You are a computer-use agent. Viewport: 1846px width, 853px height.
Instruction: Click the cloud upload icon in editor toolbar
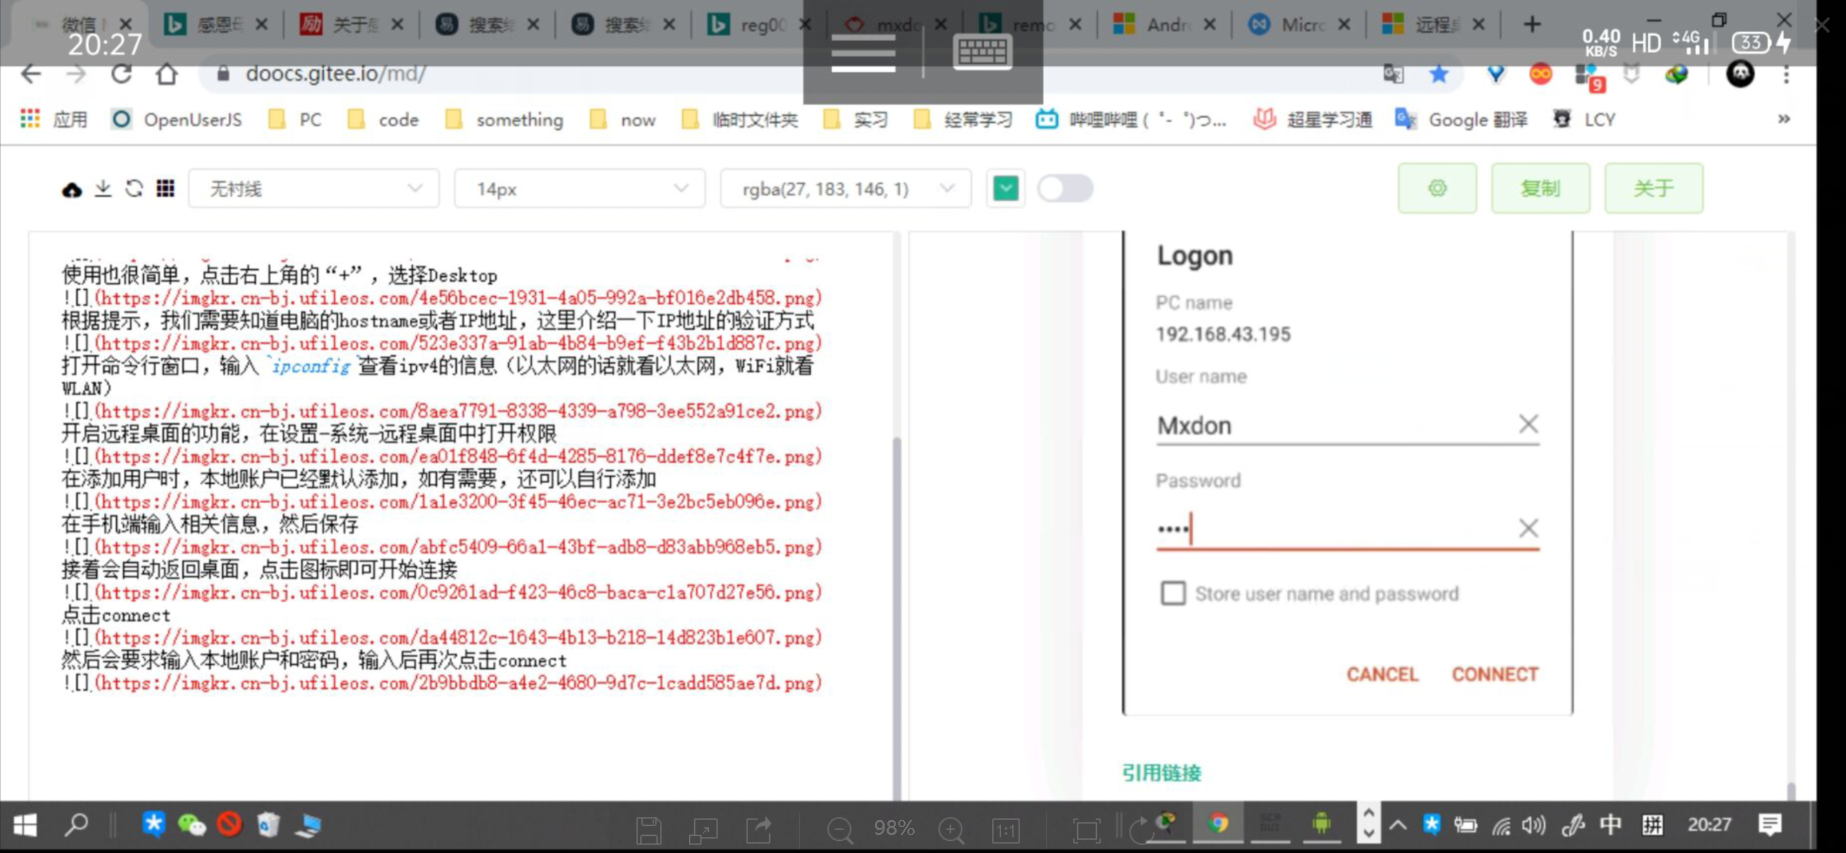[72, 189]
